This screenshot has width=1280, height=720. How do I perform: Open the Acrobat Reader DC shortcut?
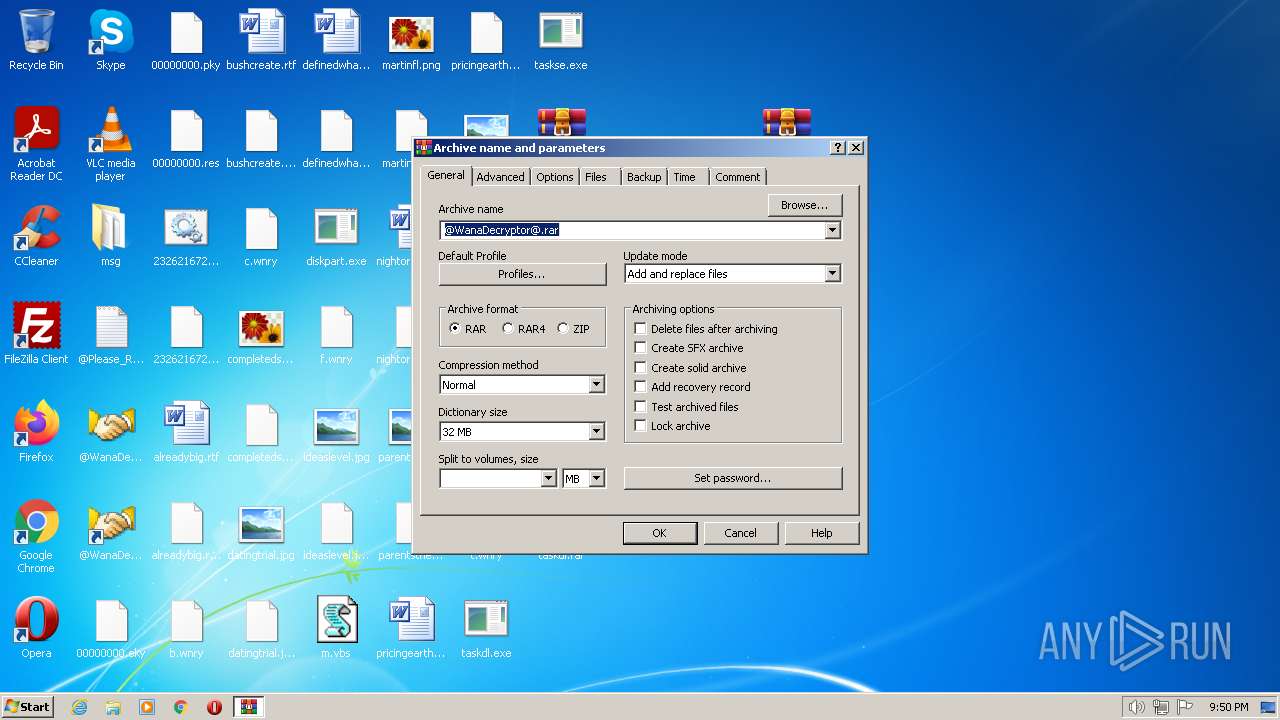point(36,145)
